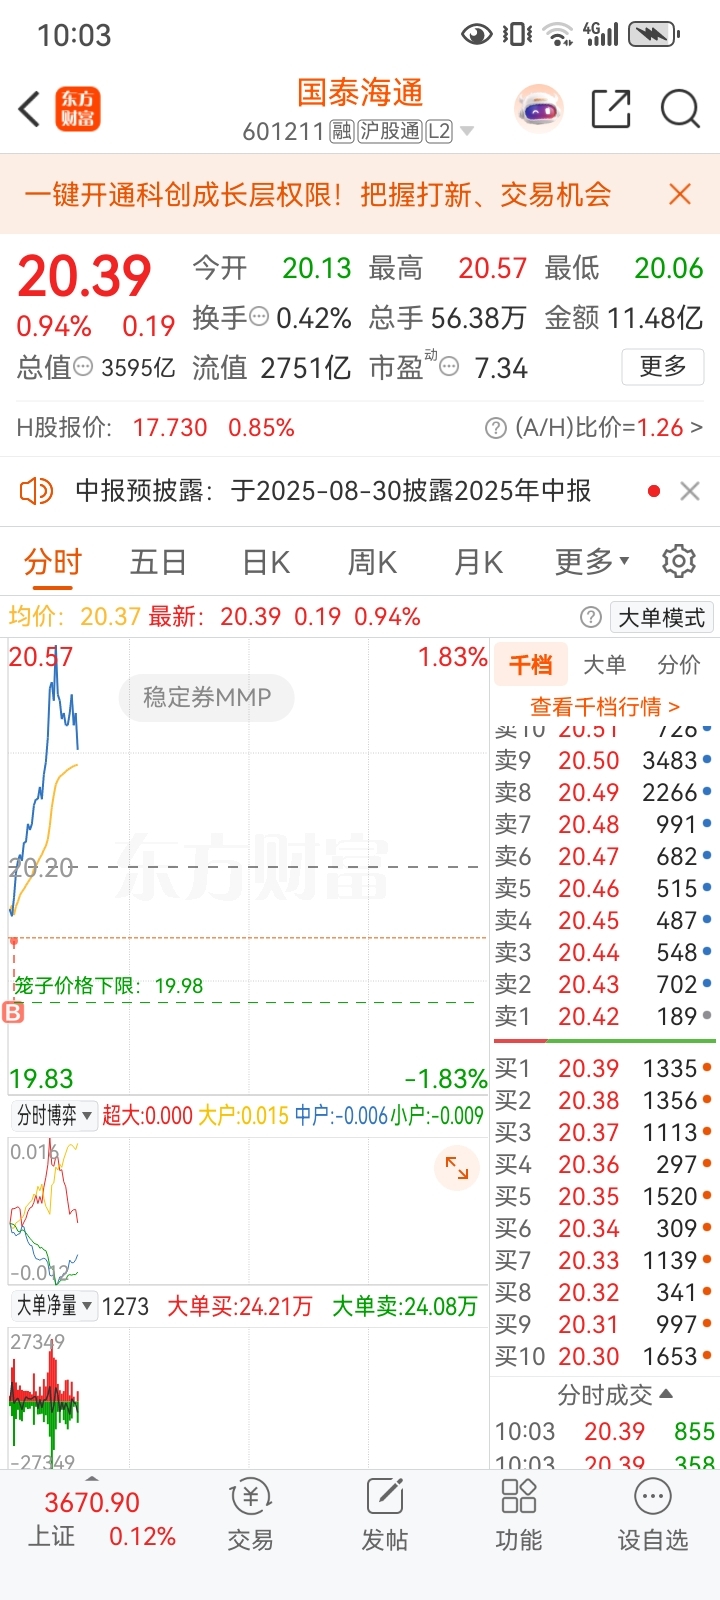Tap the 设自选 watchlist icon
The width and height of the screenshot is (720, 1600).
pos(652,1514)
